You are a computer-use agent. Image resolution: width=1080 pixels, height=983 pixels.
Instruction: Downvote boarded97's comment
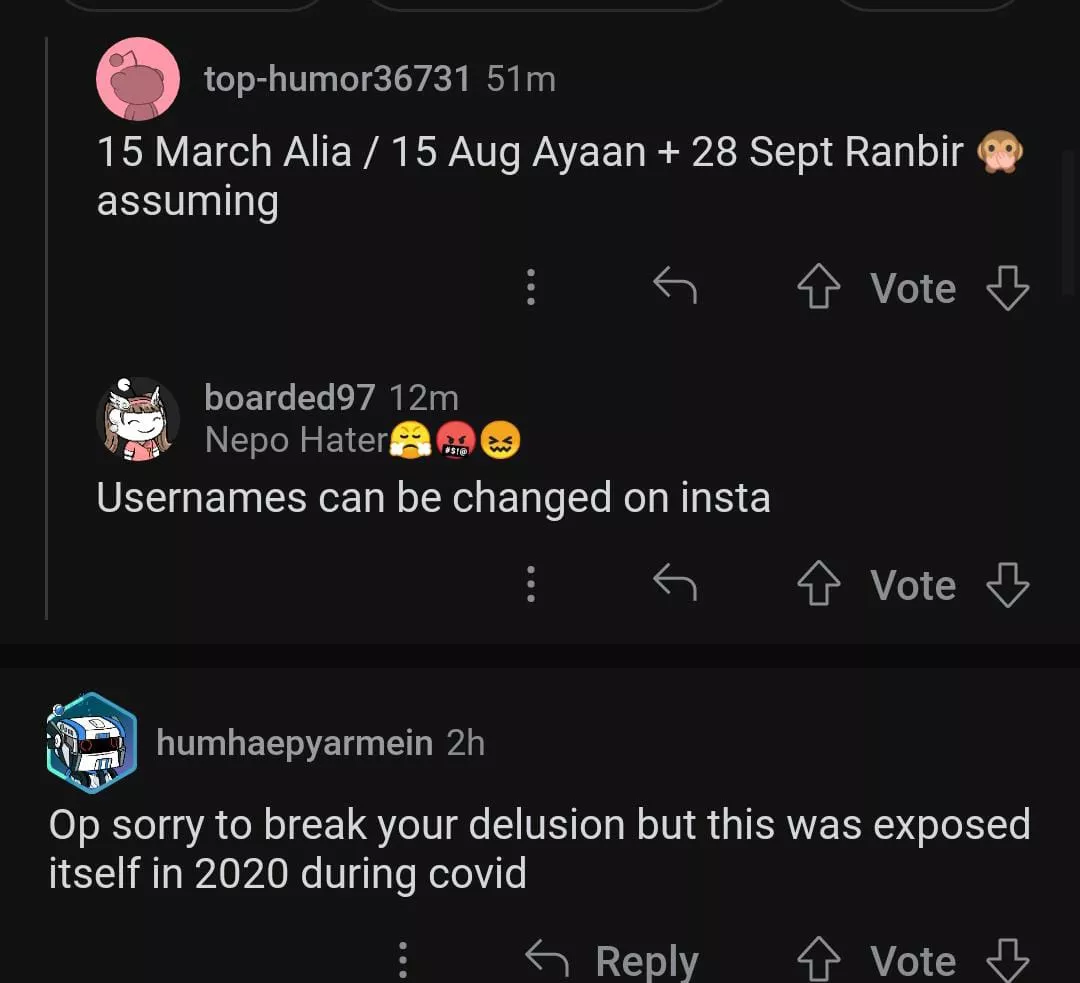[x=1007, y=586]
